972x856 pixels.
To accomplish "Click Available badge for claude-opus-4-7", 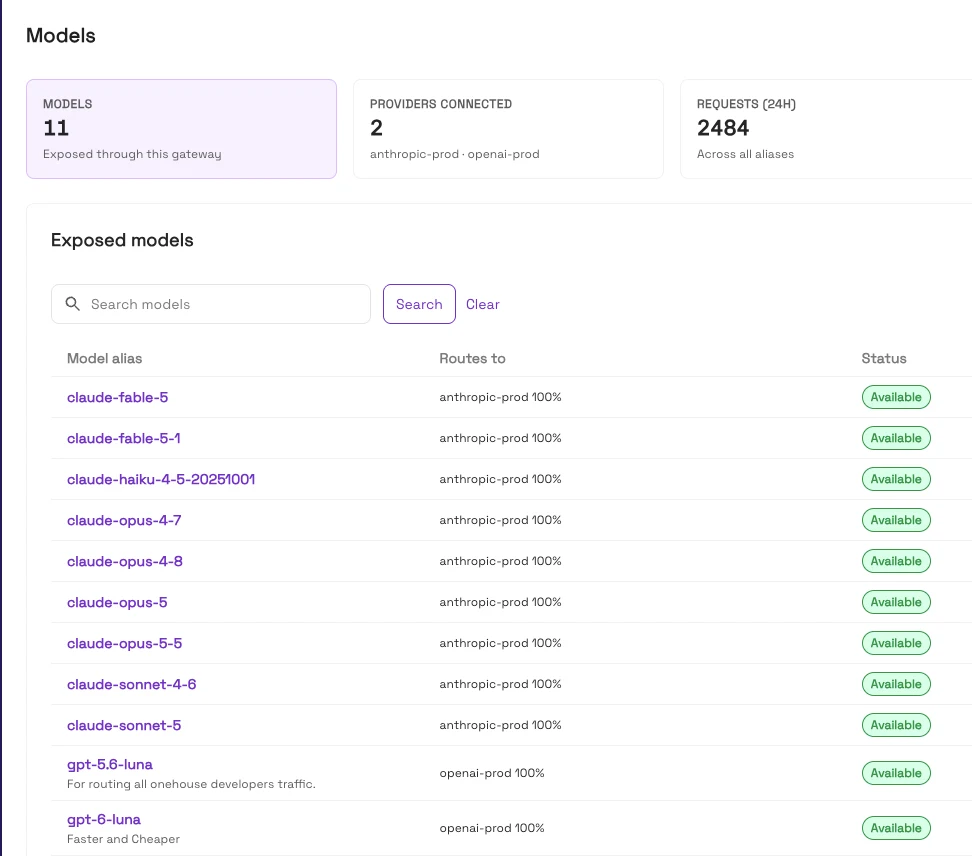I will pos(896,520).
